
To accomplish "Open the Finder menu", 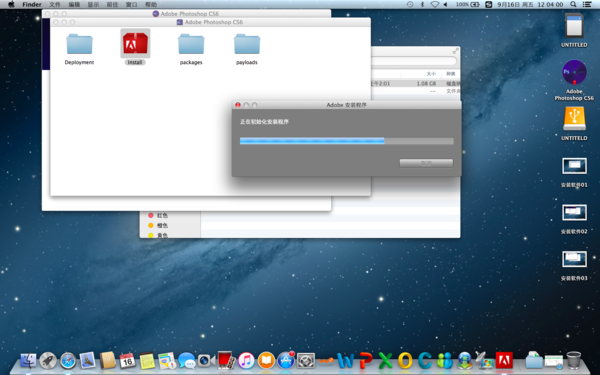I will pyautogui.click(x=32, y=5).
